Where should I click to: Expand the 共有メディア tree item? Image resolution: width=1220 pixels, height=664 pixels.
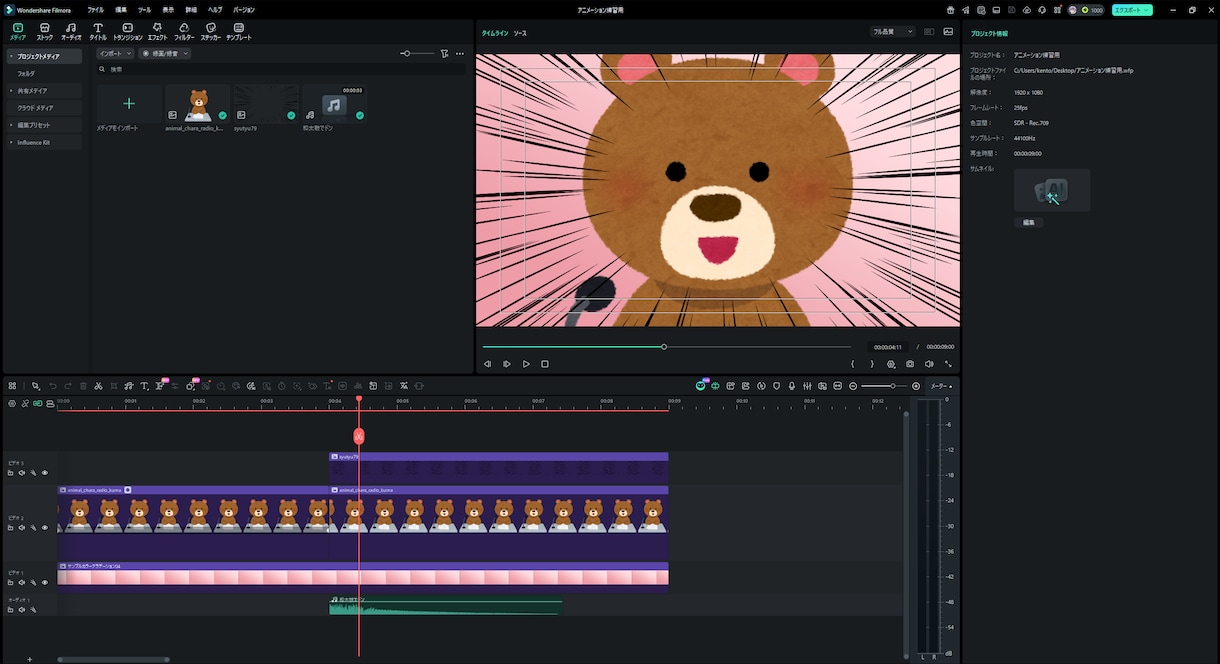tap(10, 90)
